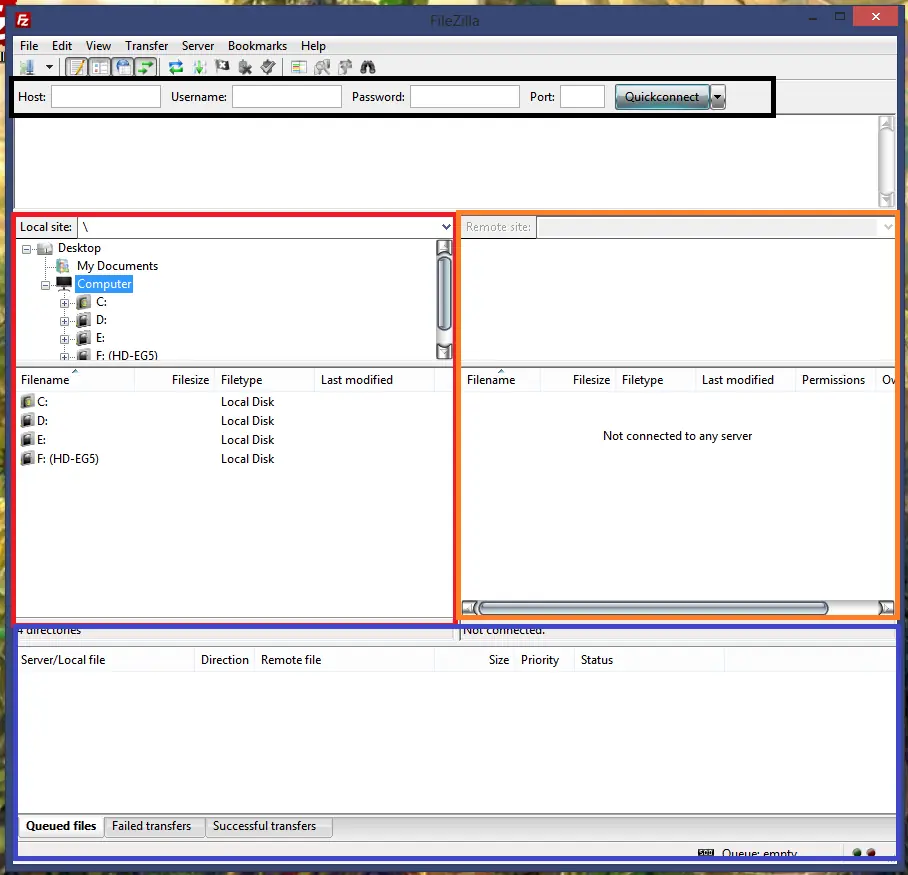Open the View menu
The height and width of the screenshot is (875, 908).
point(98,46)
